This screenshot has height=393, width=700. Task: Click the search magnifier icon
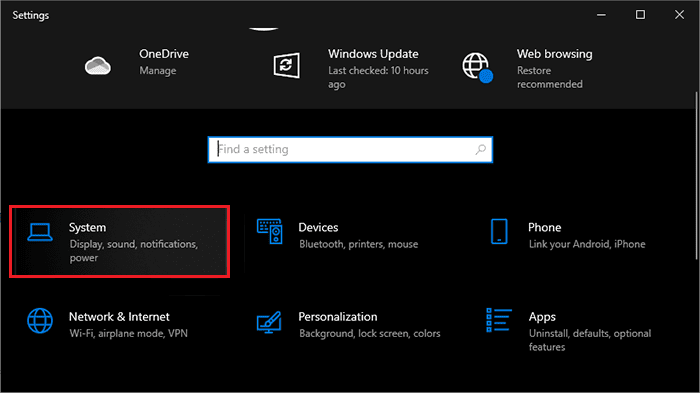point(481,150)
